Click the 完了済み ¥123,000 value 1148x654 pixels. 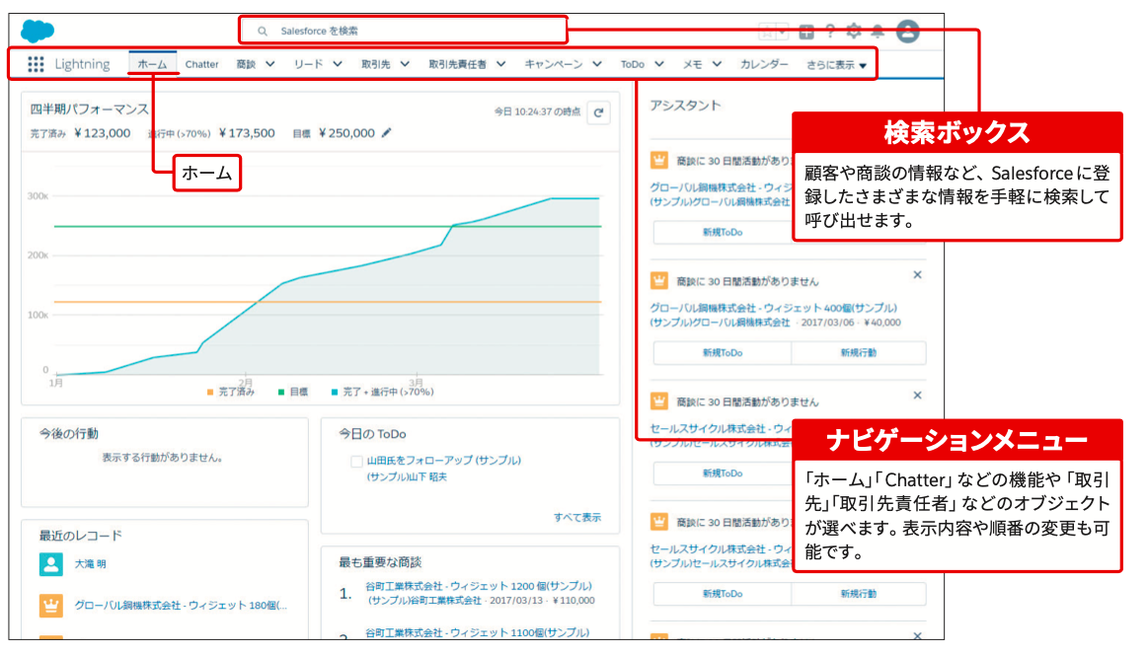(102, 133)
